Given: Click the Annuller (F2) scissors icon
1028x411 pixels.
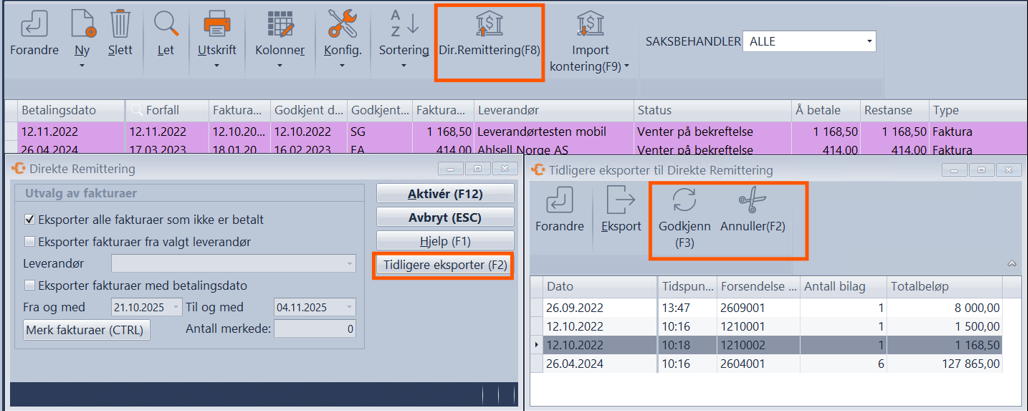Looking at the screenshot, I should [752, 200].
